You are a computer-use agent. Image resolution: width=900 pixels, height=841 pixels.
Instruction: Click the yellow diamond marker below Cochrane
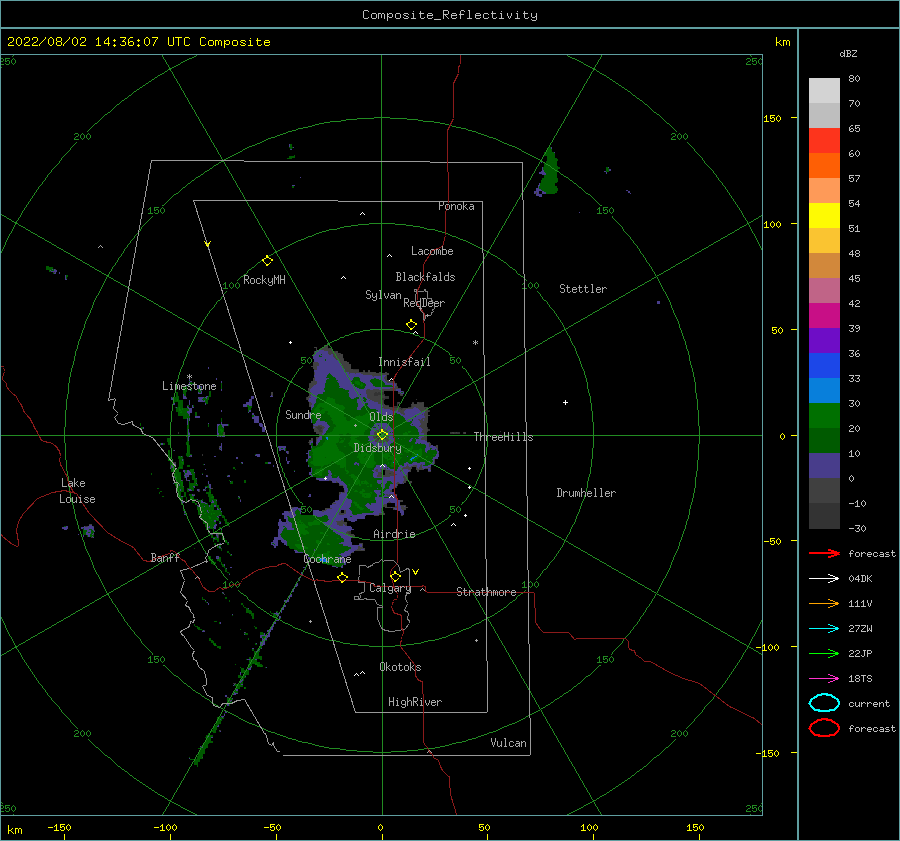tap(343, 577)
